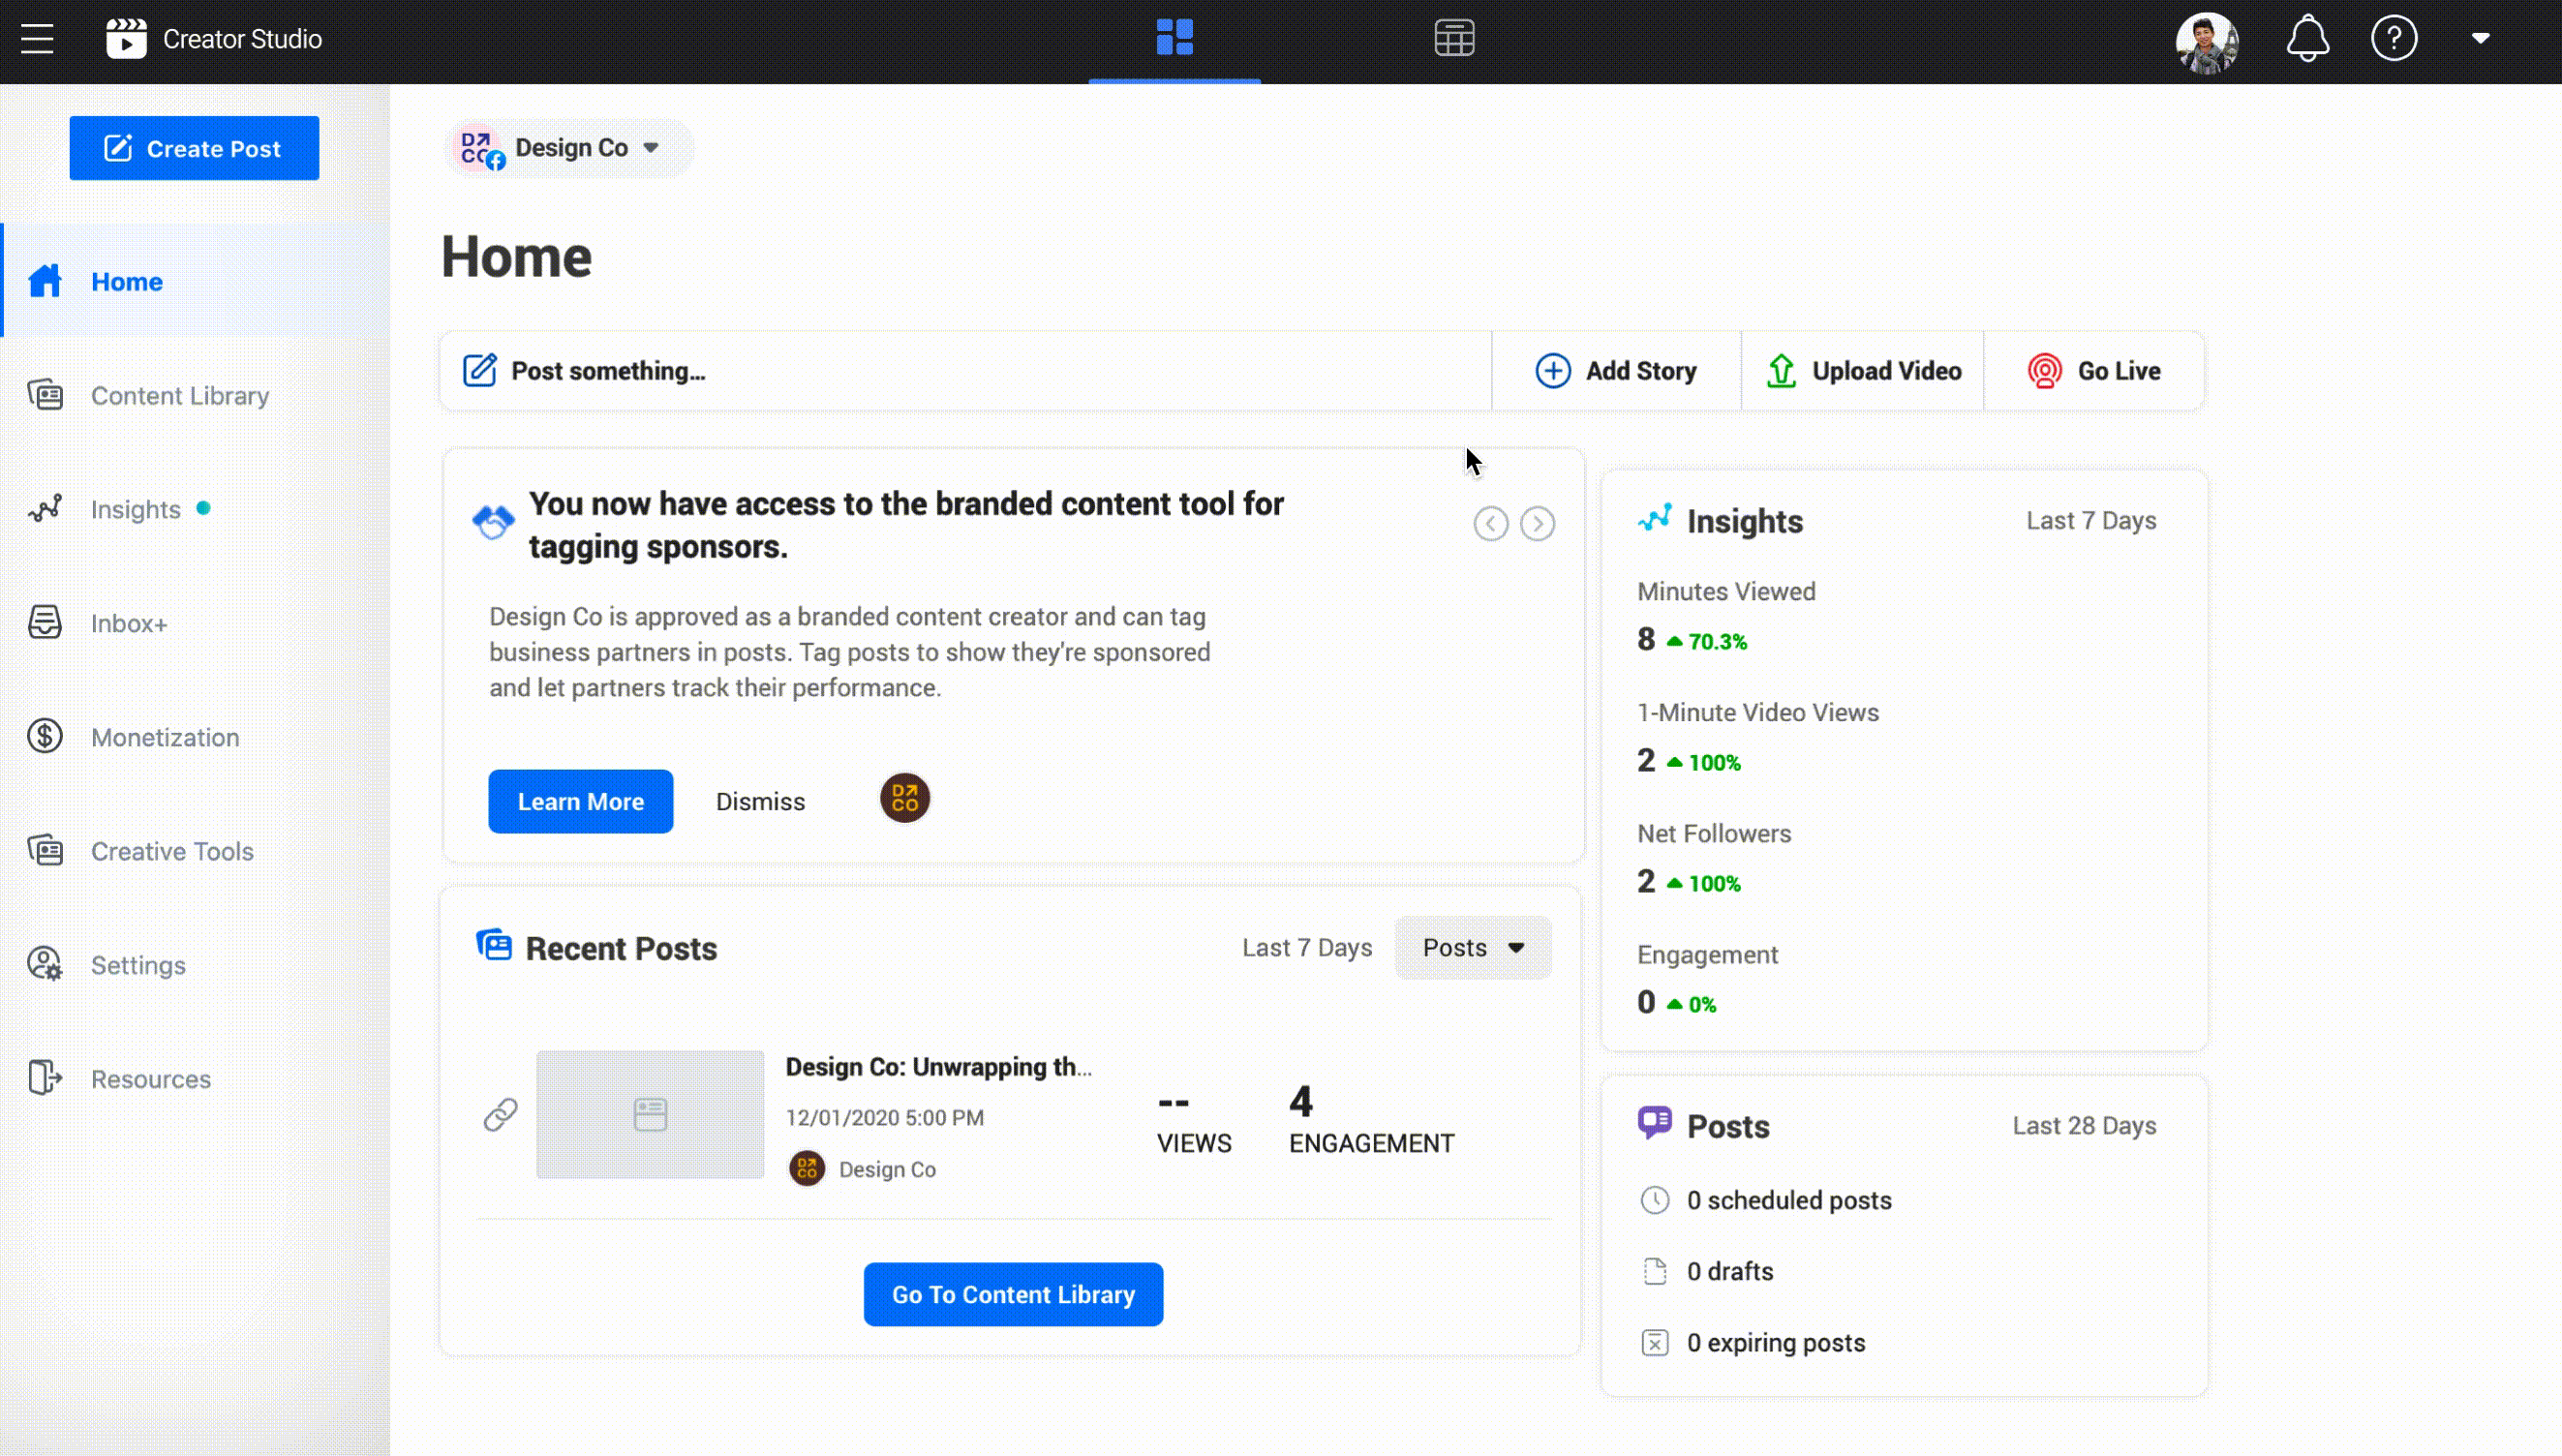The height and width of the screenshot is (1456, 2562).
Task: Click the Minutes Viewed value 8
Action: click(x=1646, y=639)
